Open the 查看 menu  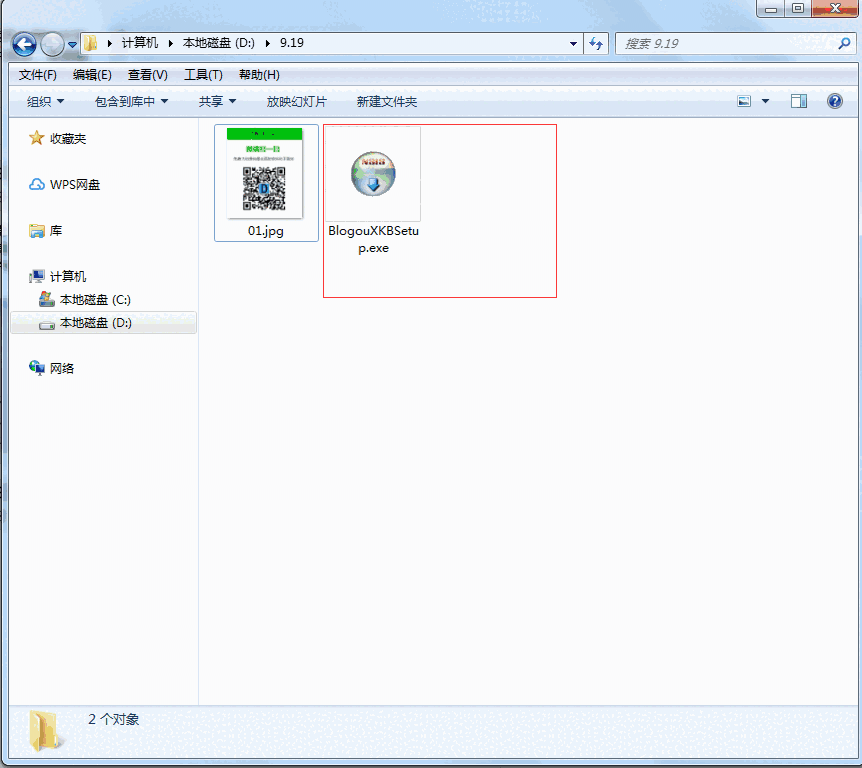pyautogui.click(x=146, y=74)
